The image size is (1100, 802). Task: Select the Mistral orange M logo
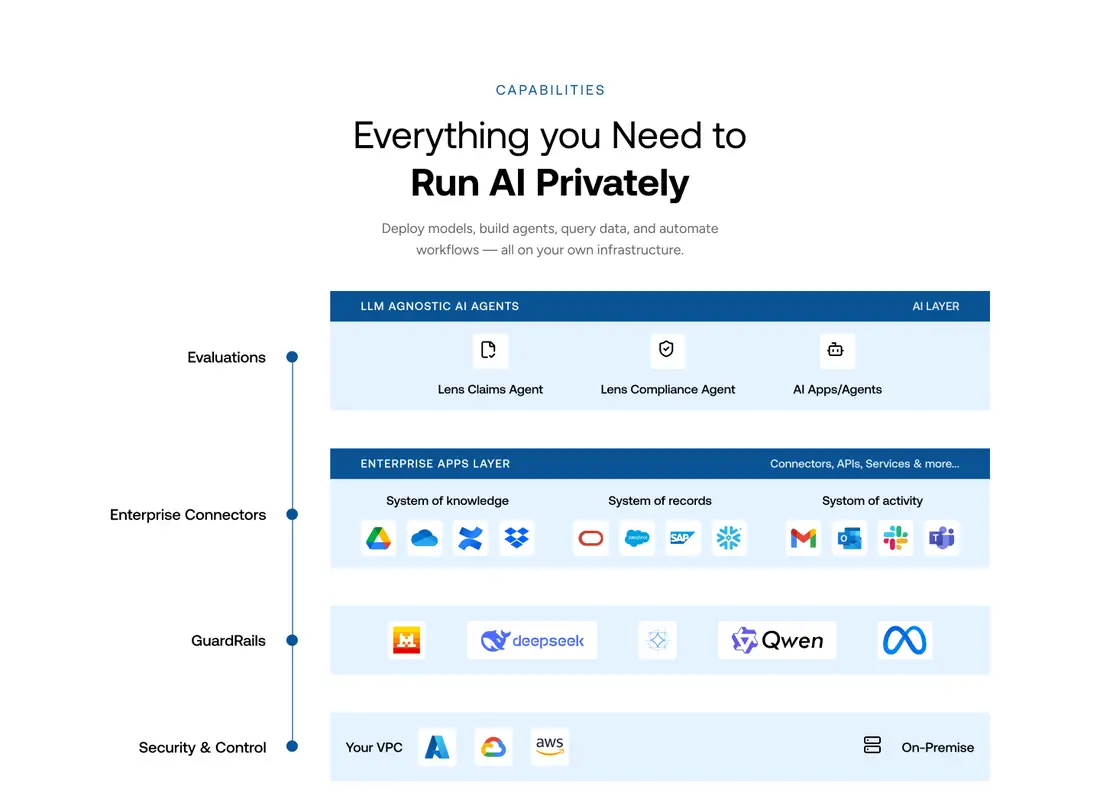(407, 640)
